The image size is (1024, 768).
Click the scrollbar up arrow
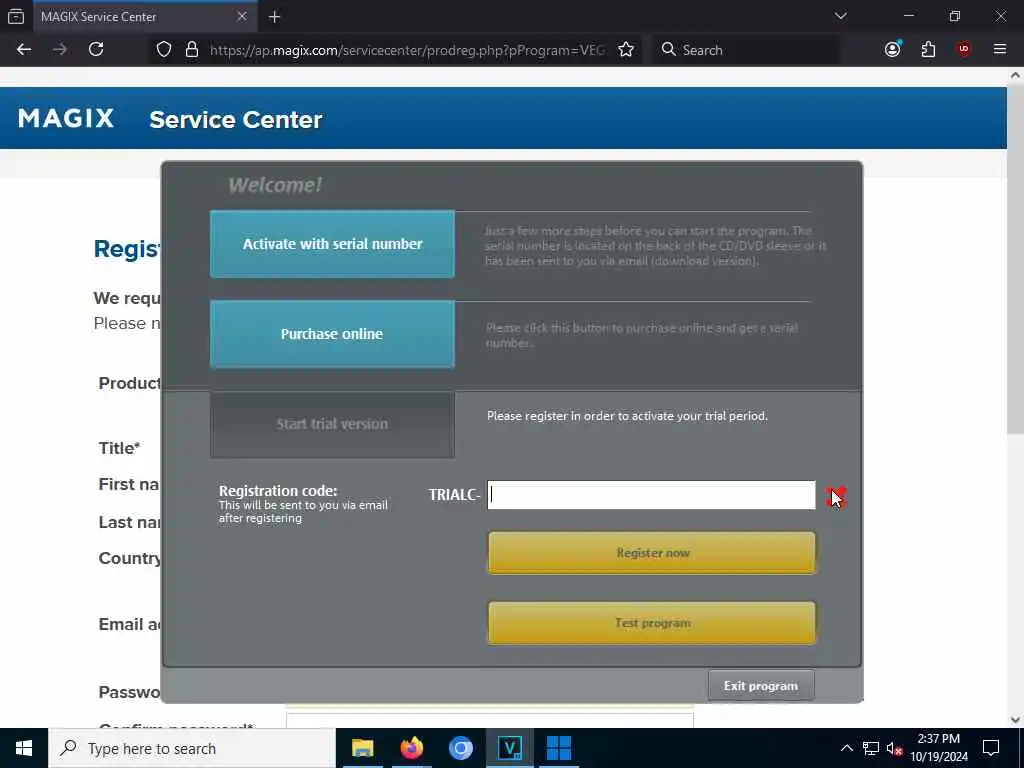click(1015, 76)
